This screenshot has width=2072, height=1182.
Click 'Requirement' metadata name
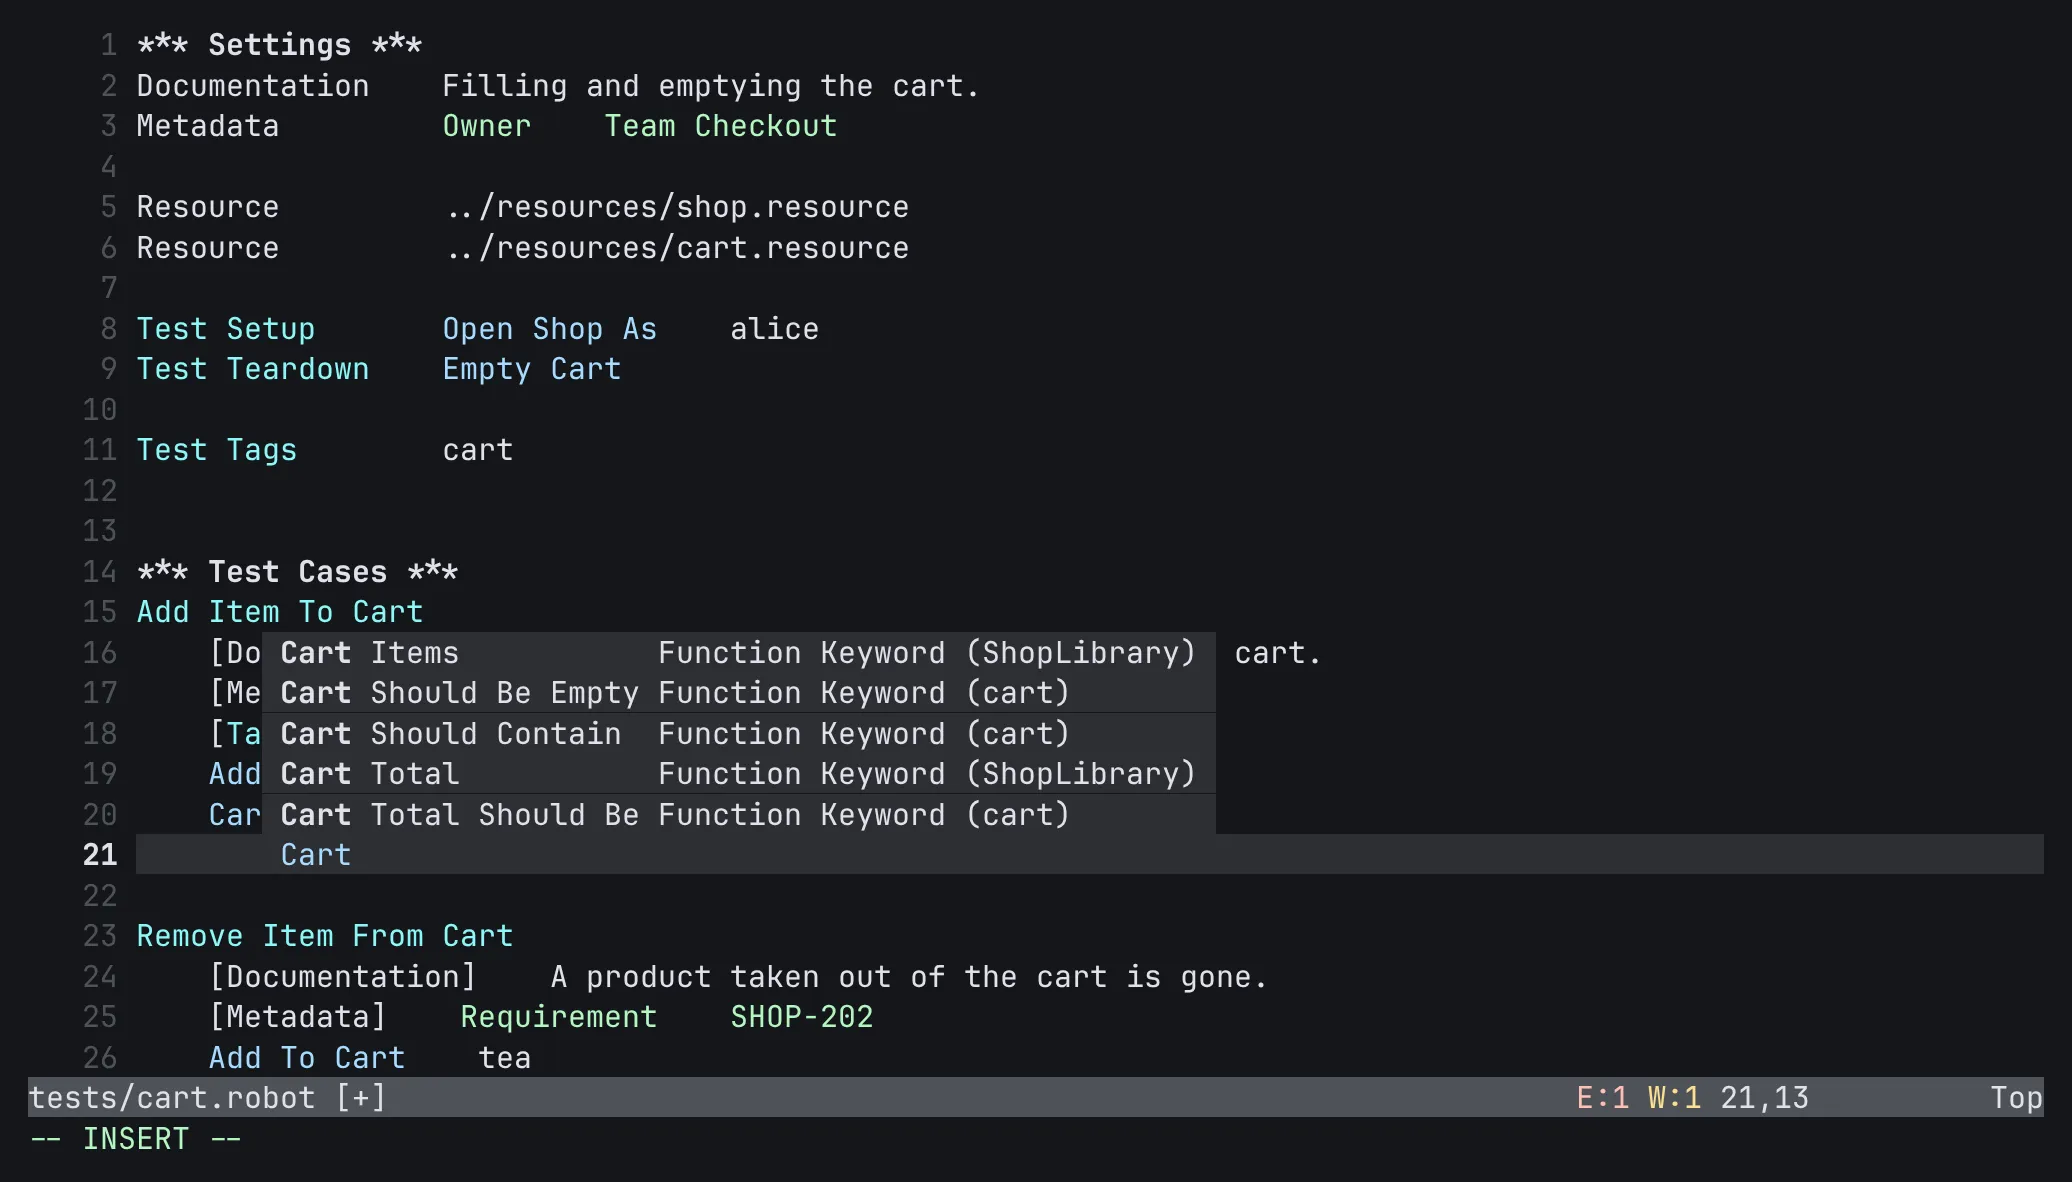pyautogui.click(x=559, y=1016)
